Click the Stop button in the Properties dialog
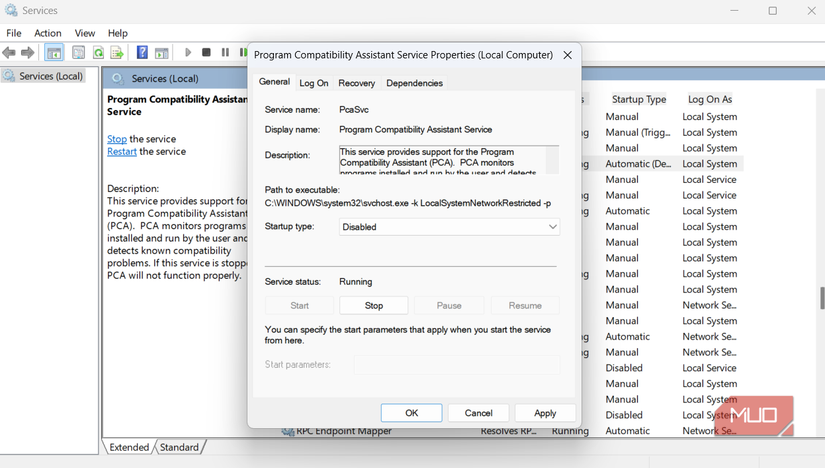 pyautogui.click(x=374, y=305)
